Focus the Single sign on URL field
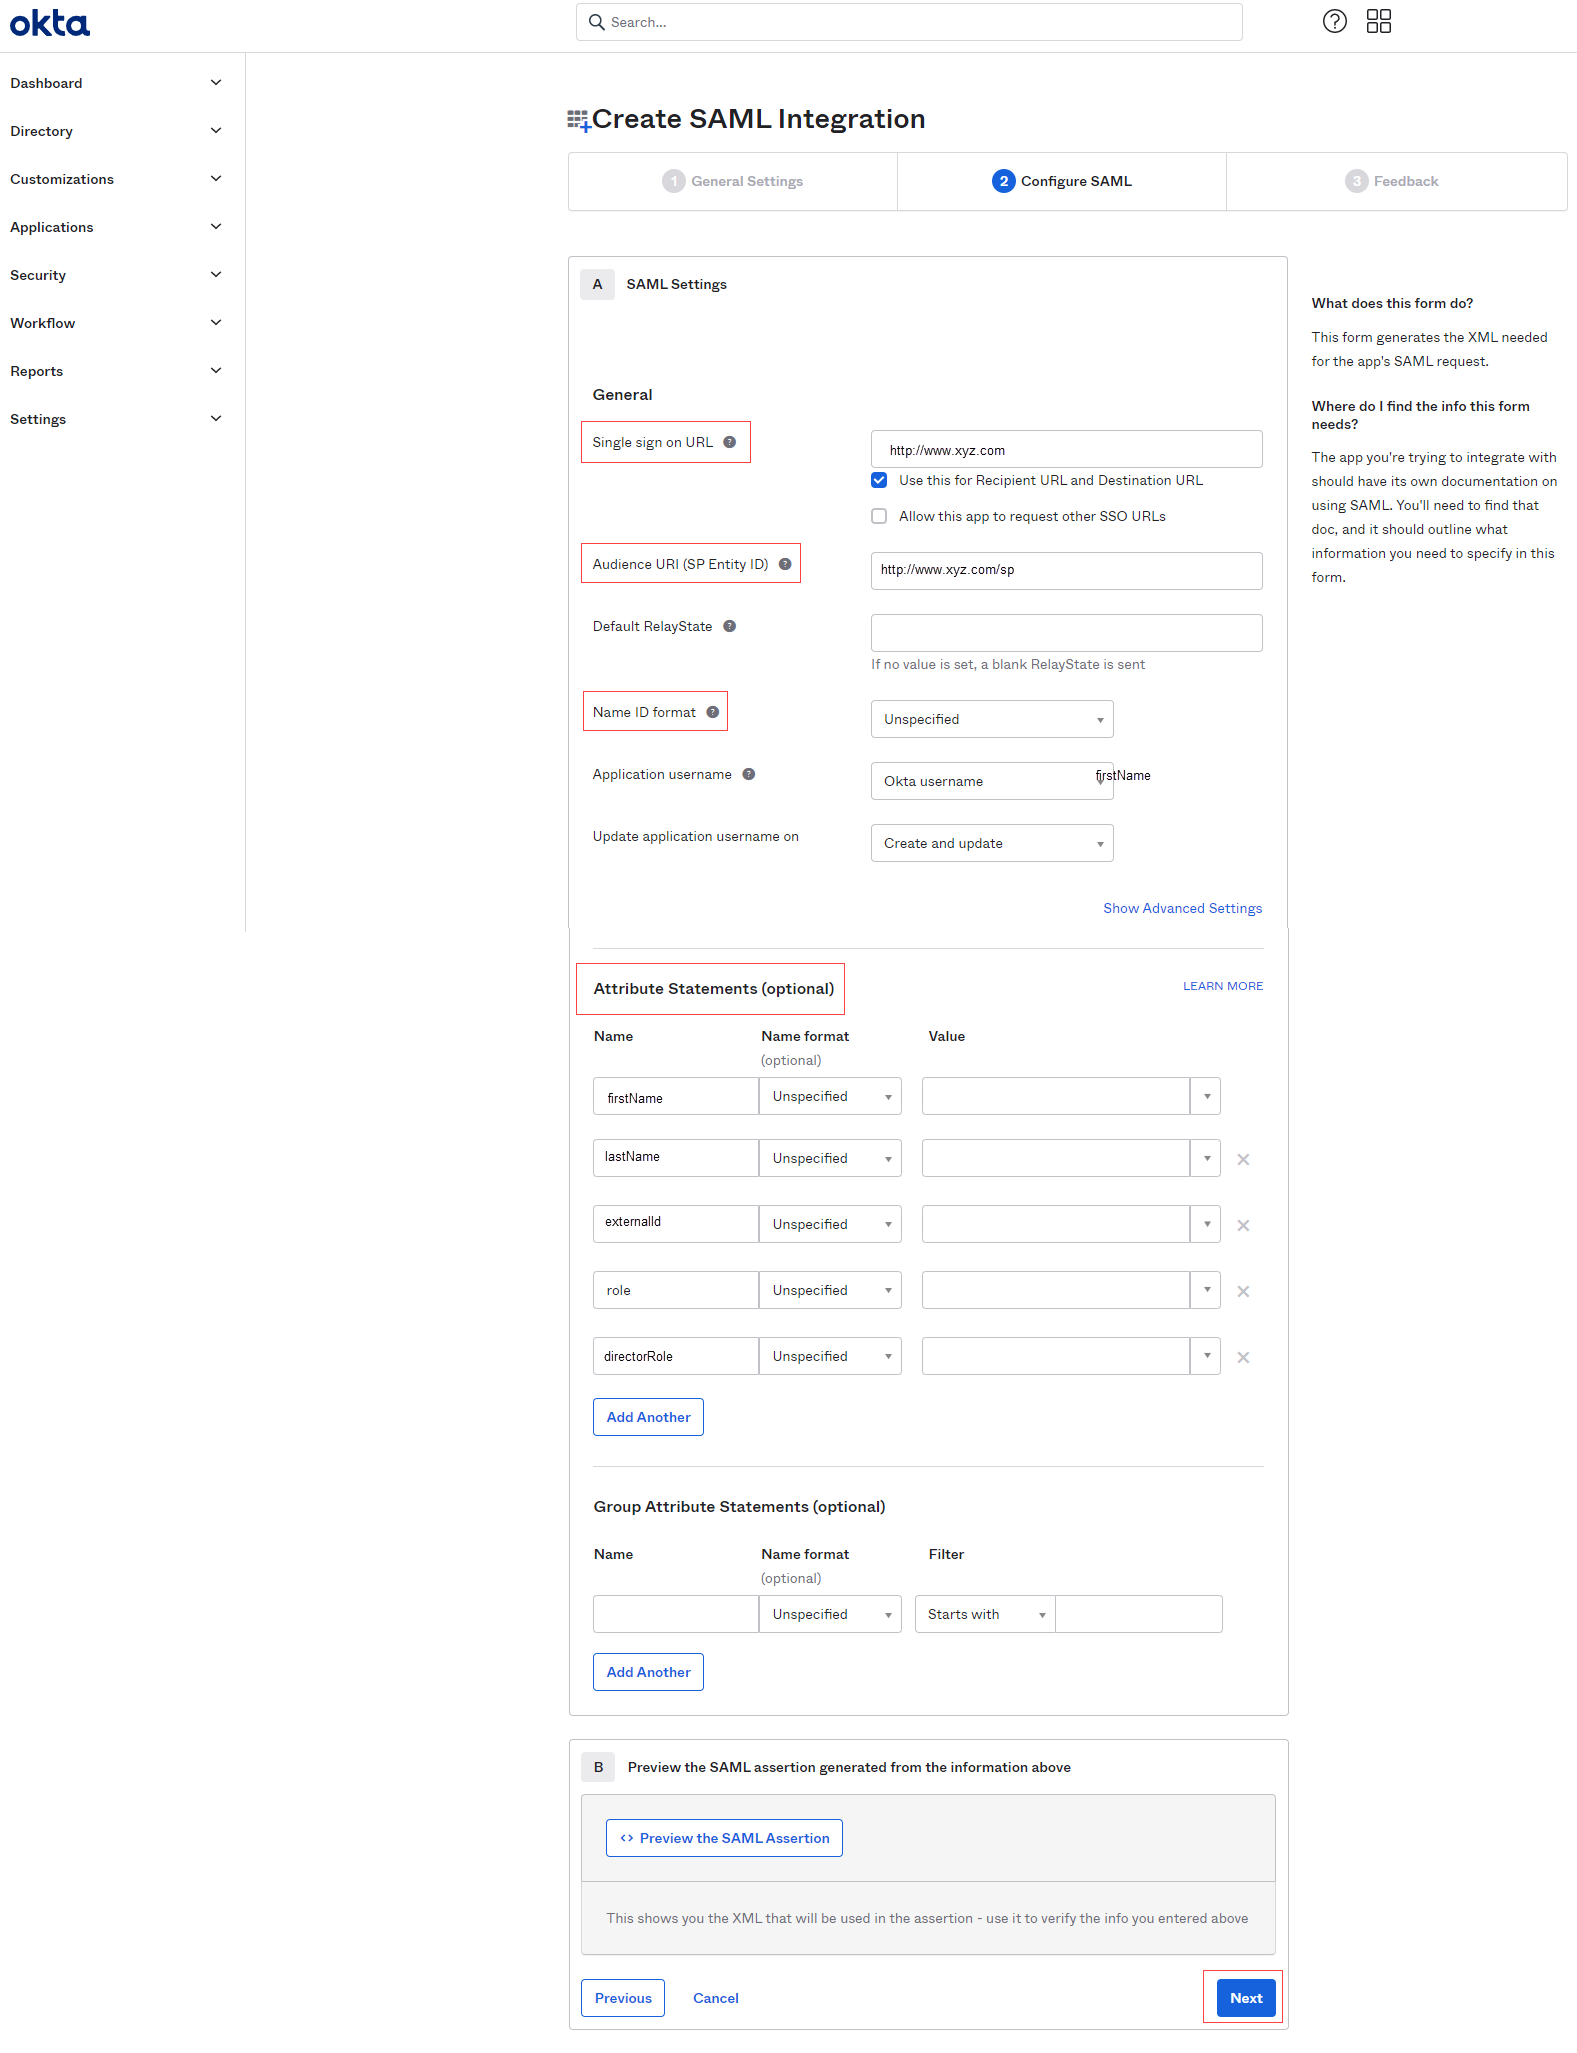 tap(1066, 449)
